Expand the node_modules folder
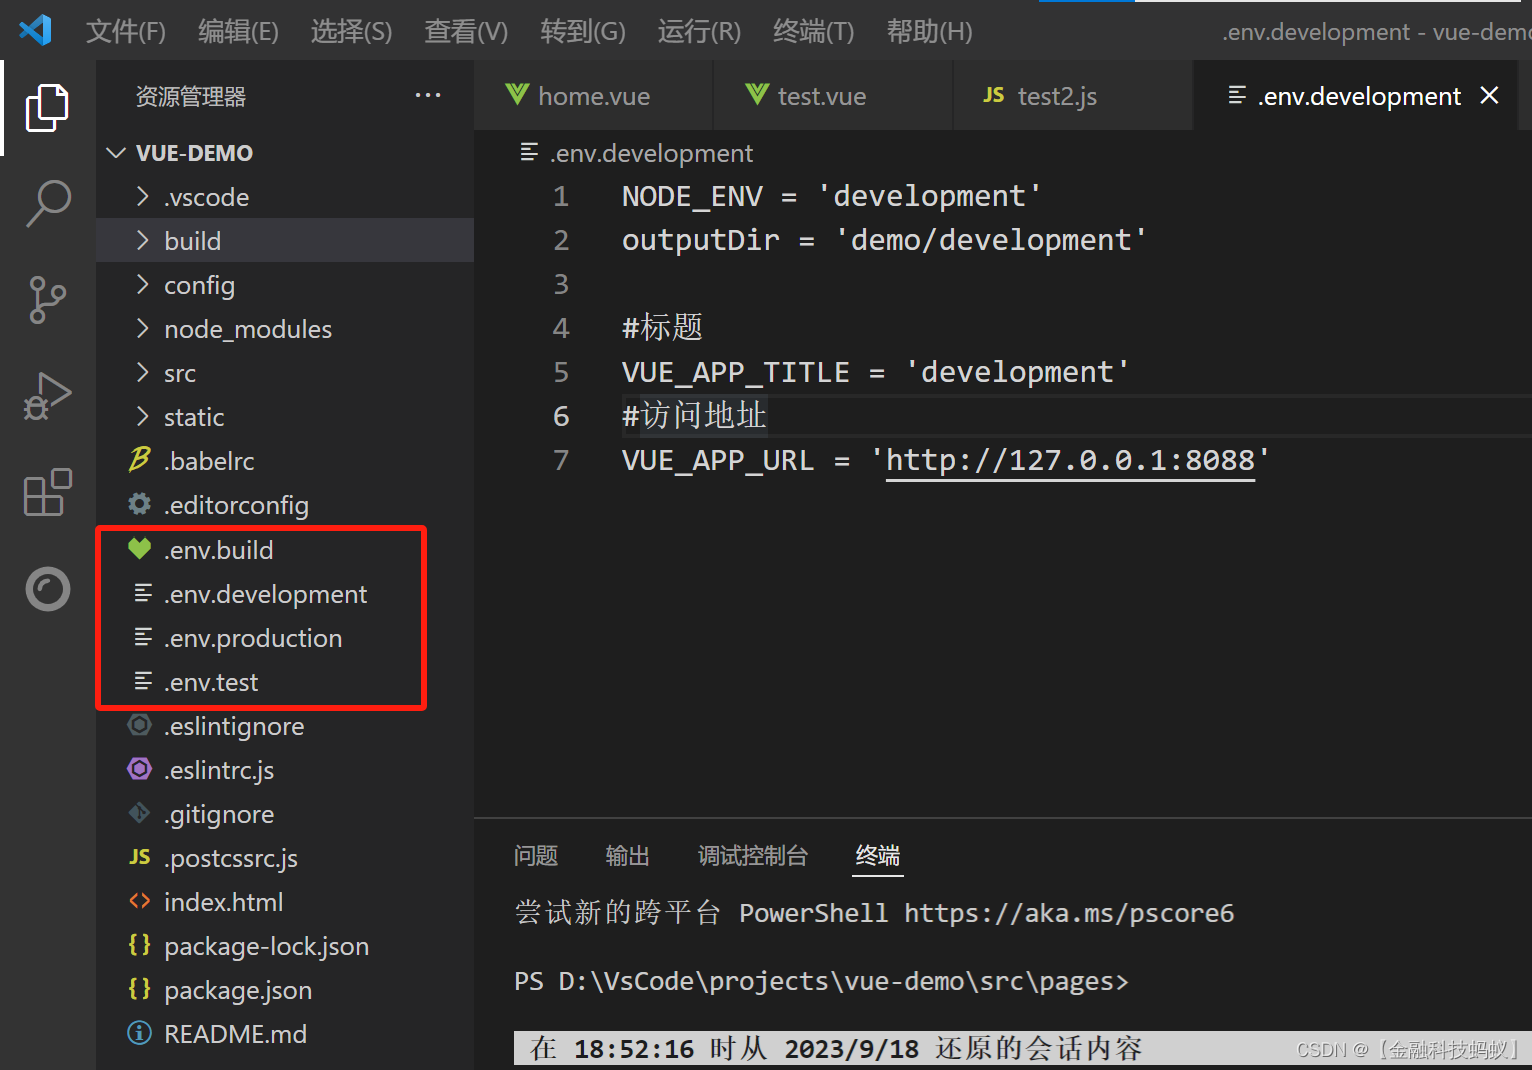The image size is (1532, 1070). point(143,328)
